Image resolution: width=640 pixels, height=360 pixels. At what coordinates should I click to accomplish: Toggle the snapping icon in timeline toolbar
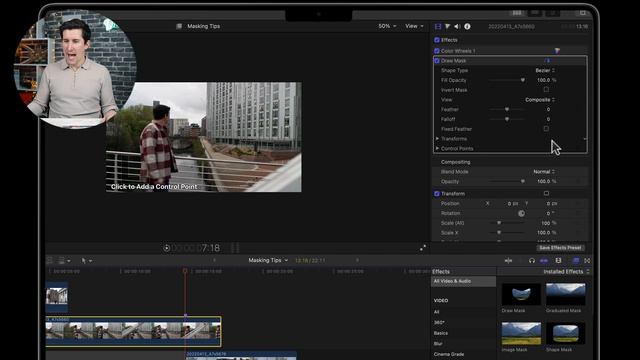click(x=544, y=260)
